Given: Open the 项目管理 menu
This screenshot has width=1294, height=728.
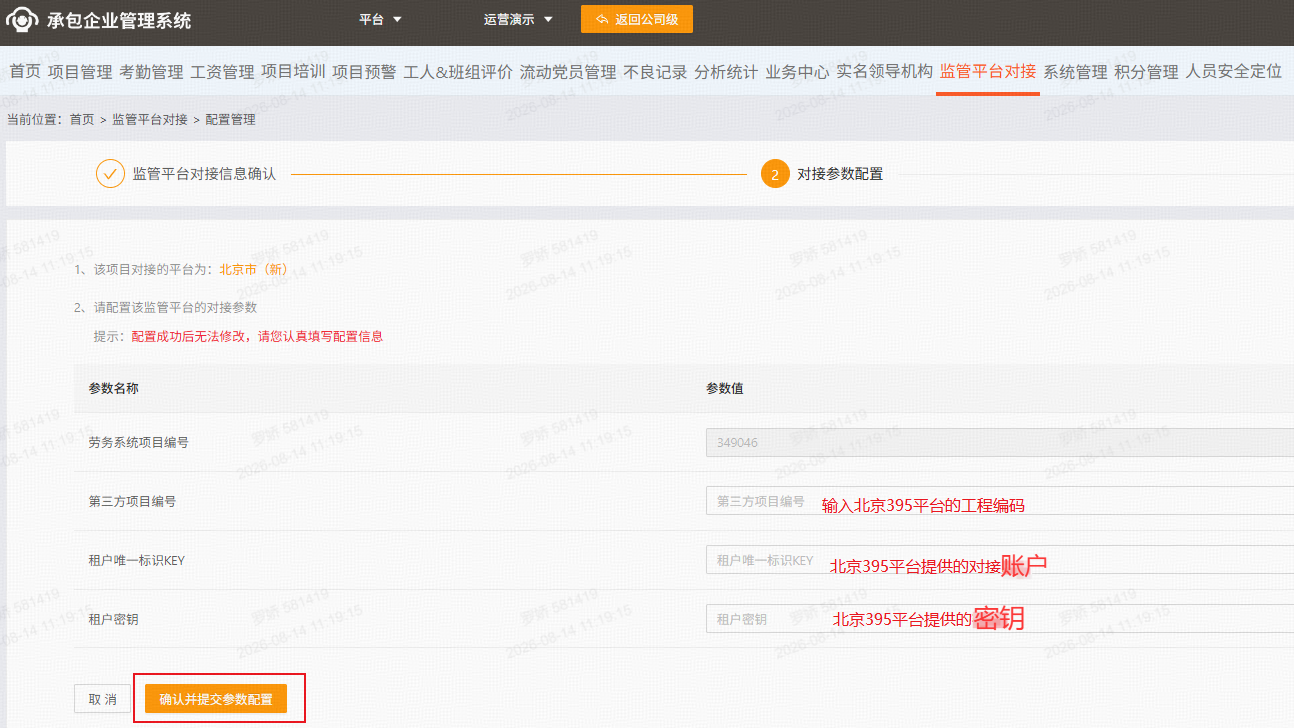Looking at the screenshot, I should coord(80,71).
